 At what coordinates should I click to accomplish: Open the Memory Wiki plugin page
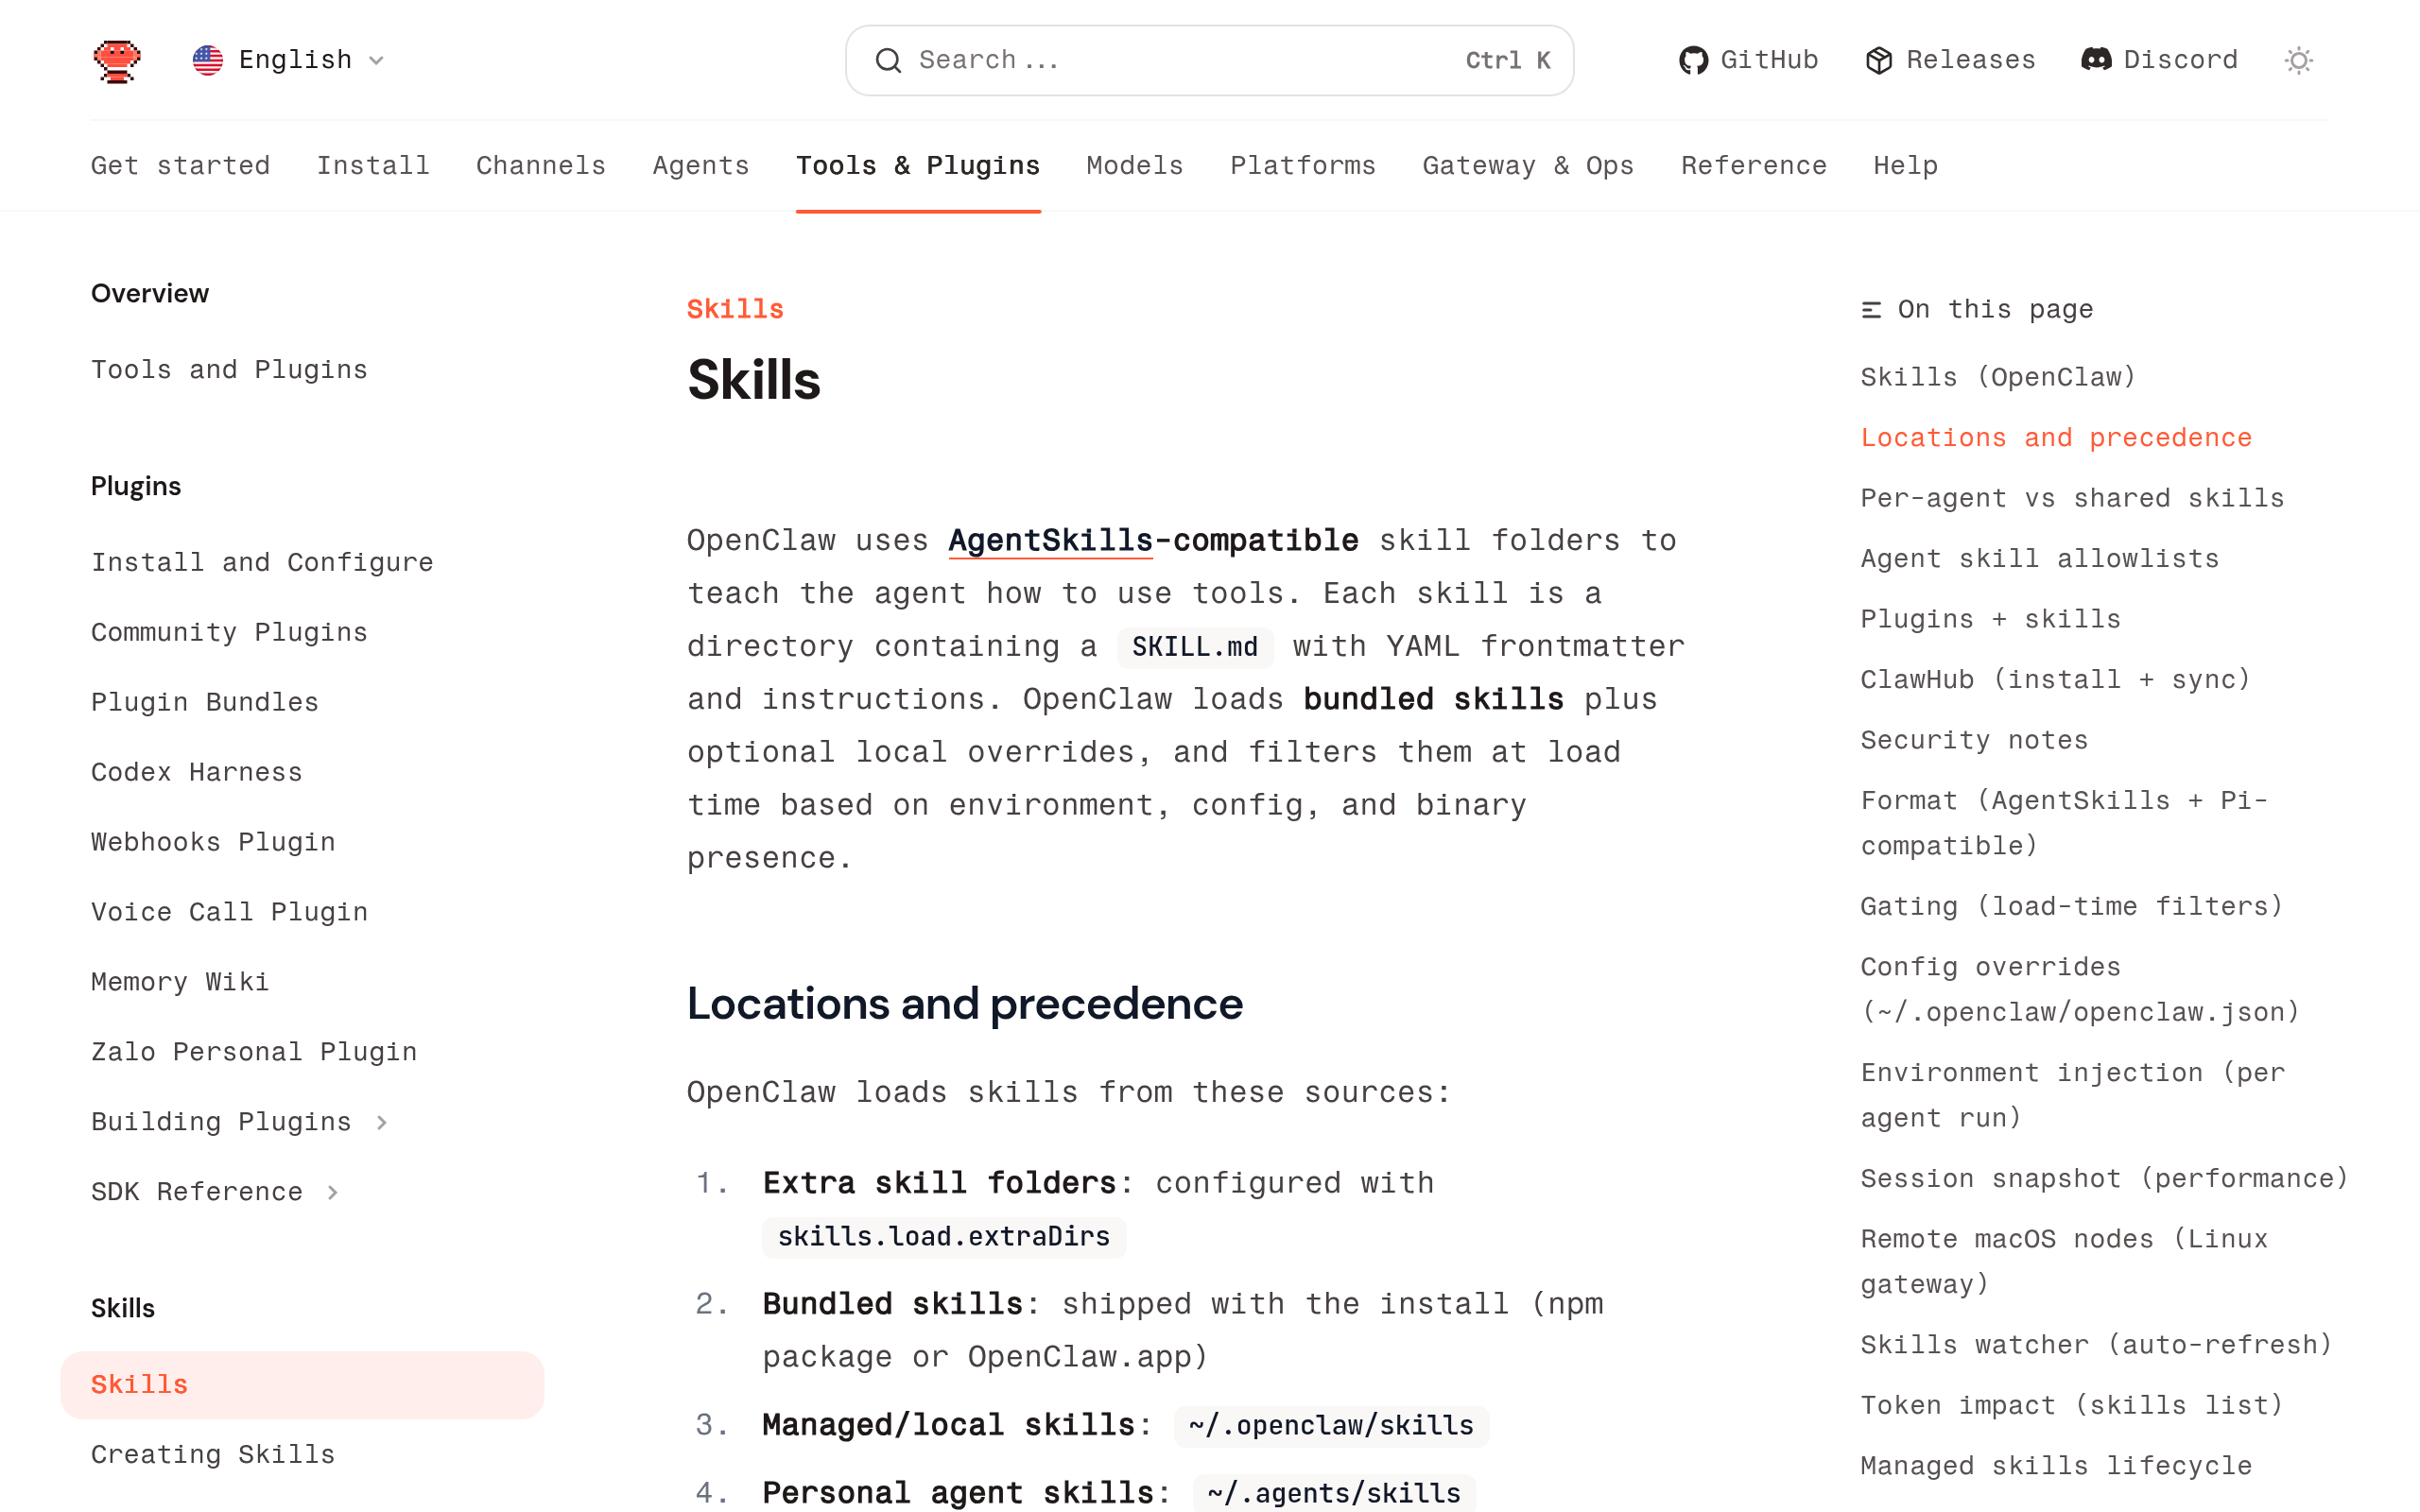pos(179,982)
